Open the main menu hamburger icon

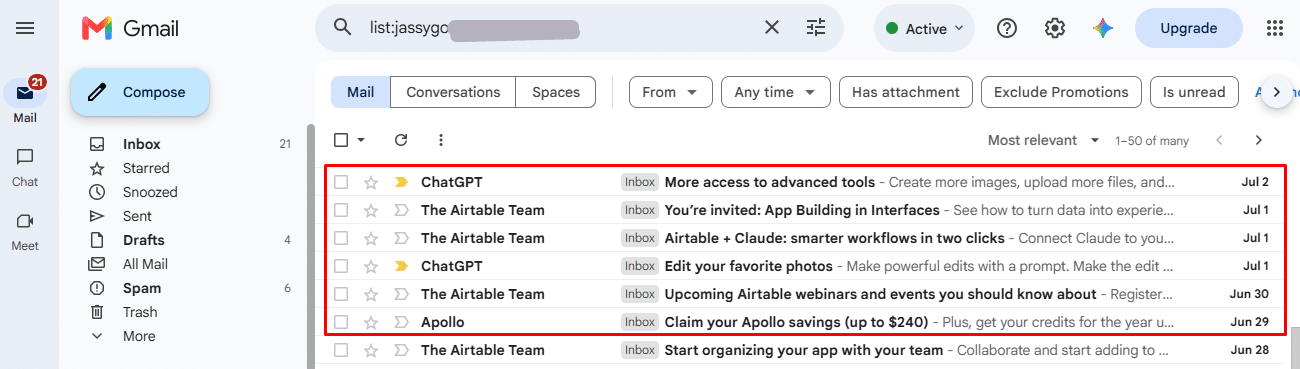coord(25,28)
